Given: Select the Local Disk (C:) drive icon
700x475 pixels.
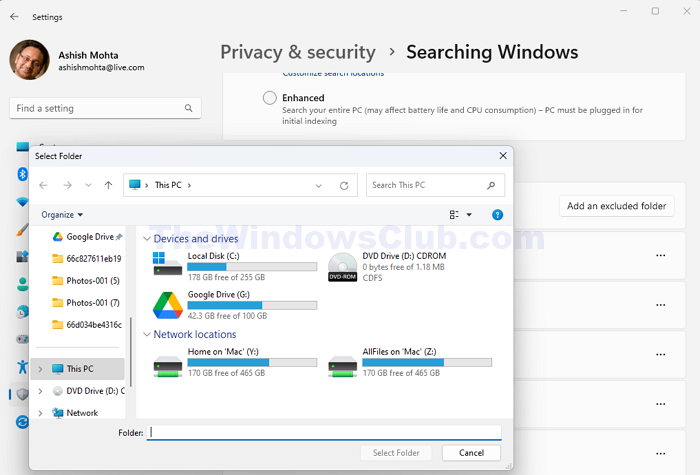Looking at the screenshot, I should coord(167,265).
